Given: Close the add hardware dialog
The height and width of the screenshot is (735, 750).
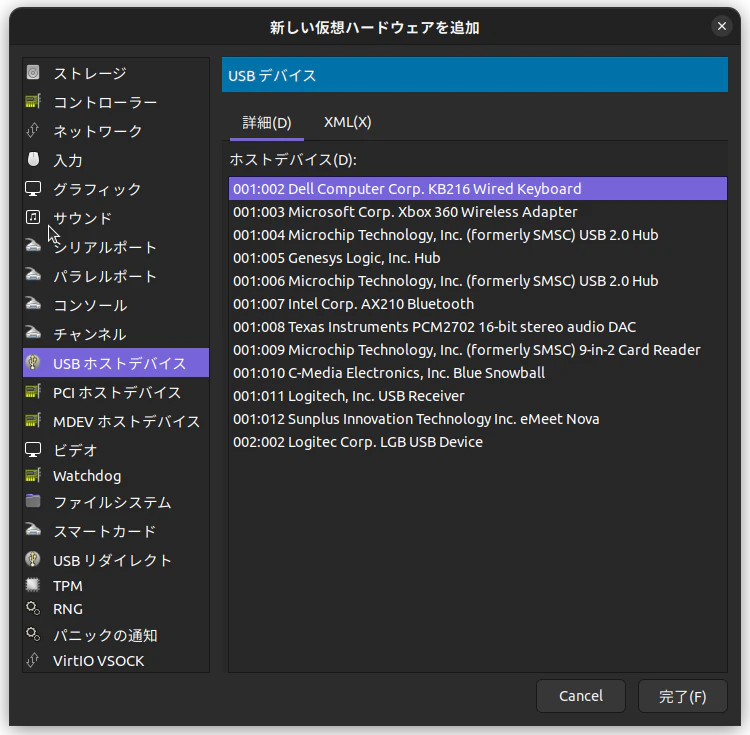Looking at the screenshot, I should tap(721, 26).
